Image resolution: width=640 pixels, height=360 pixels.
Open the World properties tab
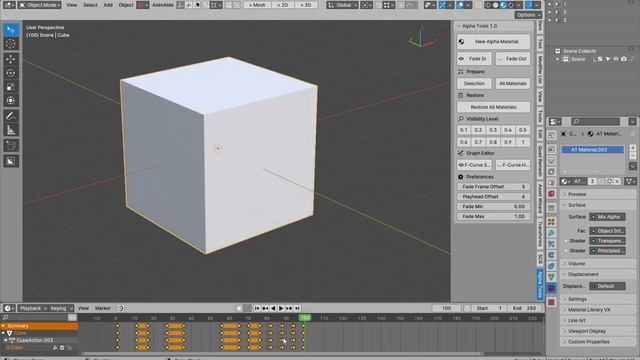coord(551,194)
